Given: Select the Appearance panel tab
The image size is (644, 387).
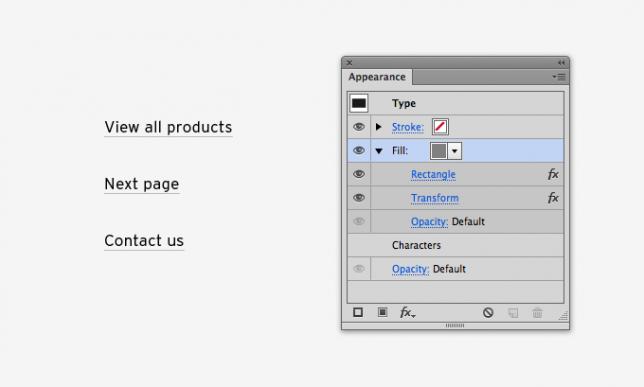Looking at the screenshot, I should [x=377, y=77].
